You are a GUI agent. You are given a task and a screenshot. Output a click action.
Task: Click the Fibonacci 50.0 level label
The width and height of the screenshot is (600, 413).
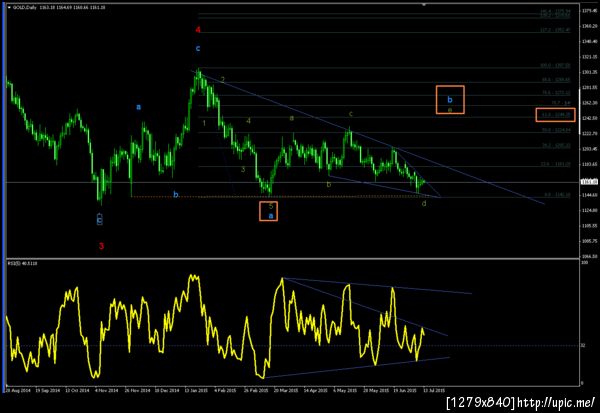point(556,130)
